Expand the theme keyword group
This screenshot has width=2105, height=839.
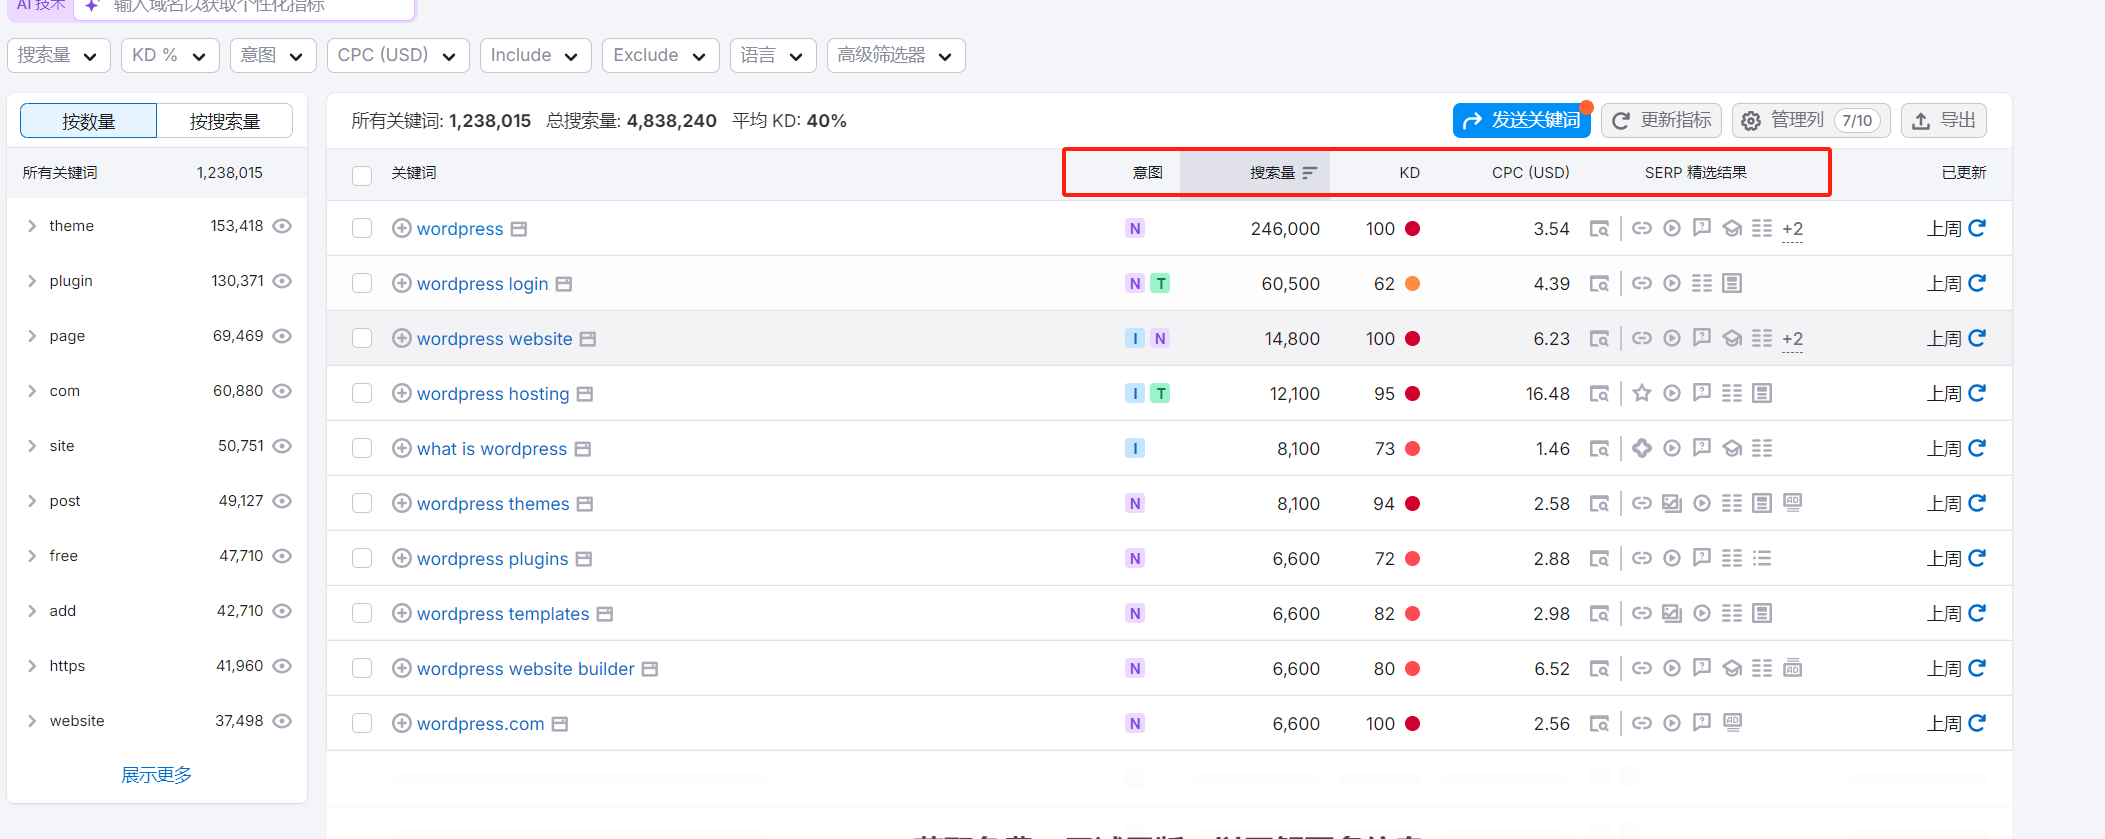pyautogui.click(x=32, y=226)
